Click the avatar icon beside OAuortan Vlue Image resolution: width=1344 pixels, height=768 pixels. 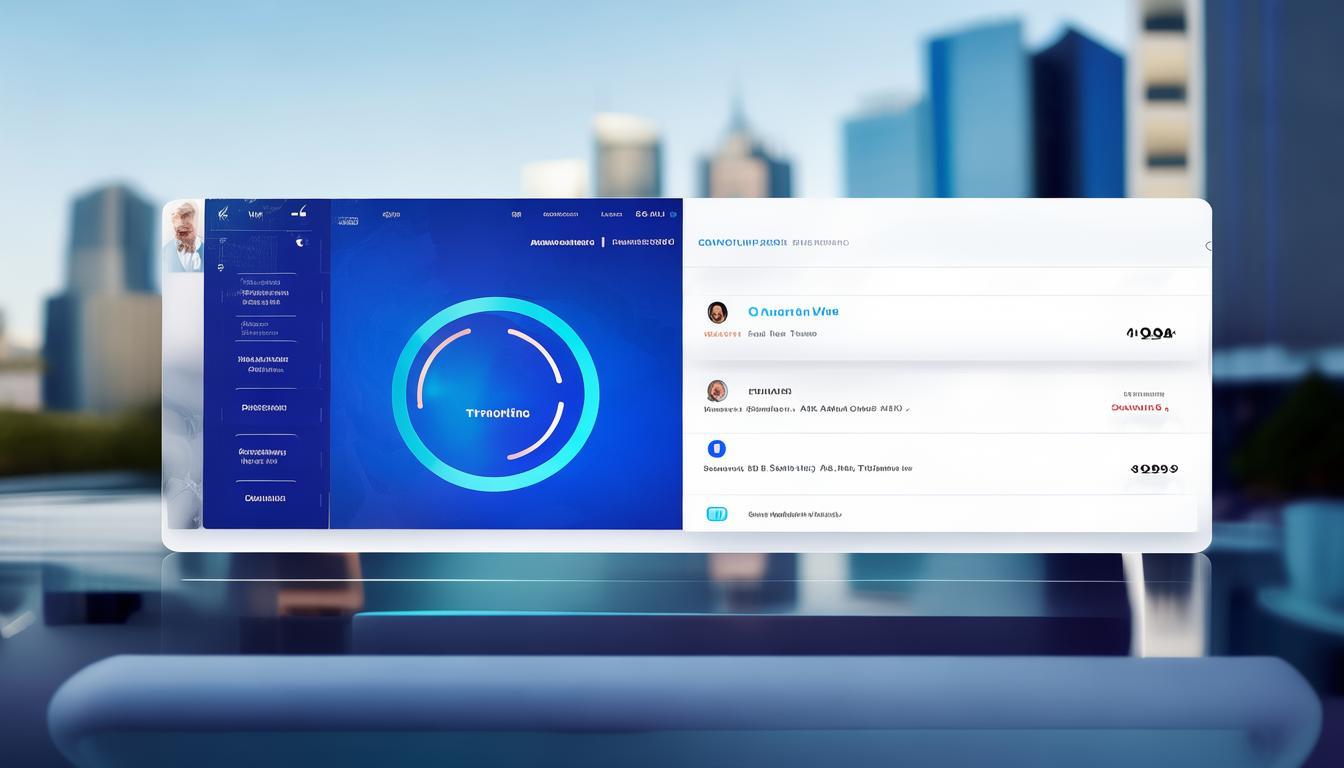717,312
